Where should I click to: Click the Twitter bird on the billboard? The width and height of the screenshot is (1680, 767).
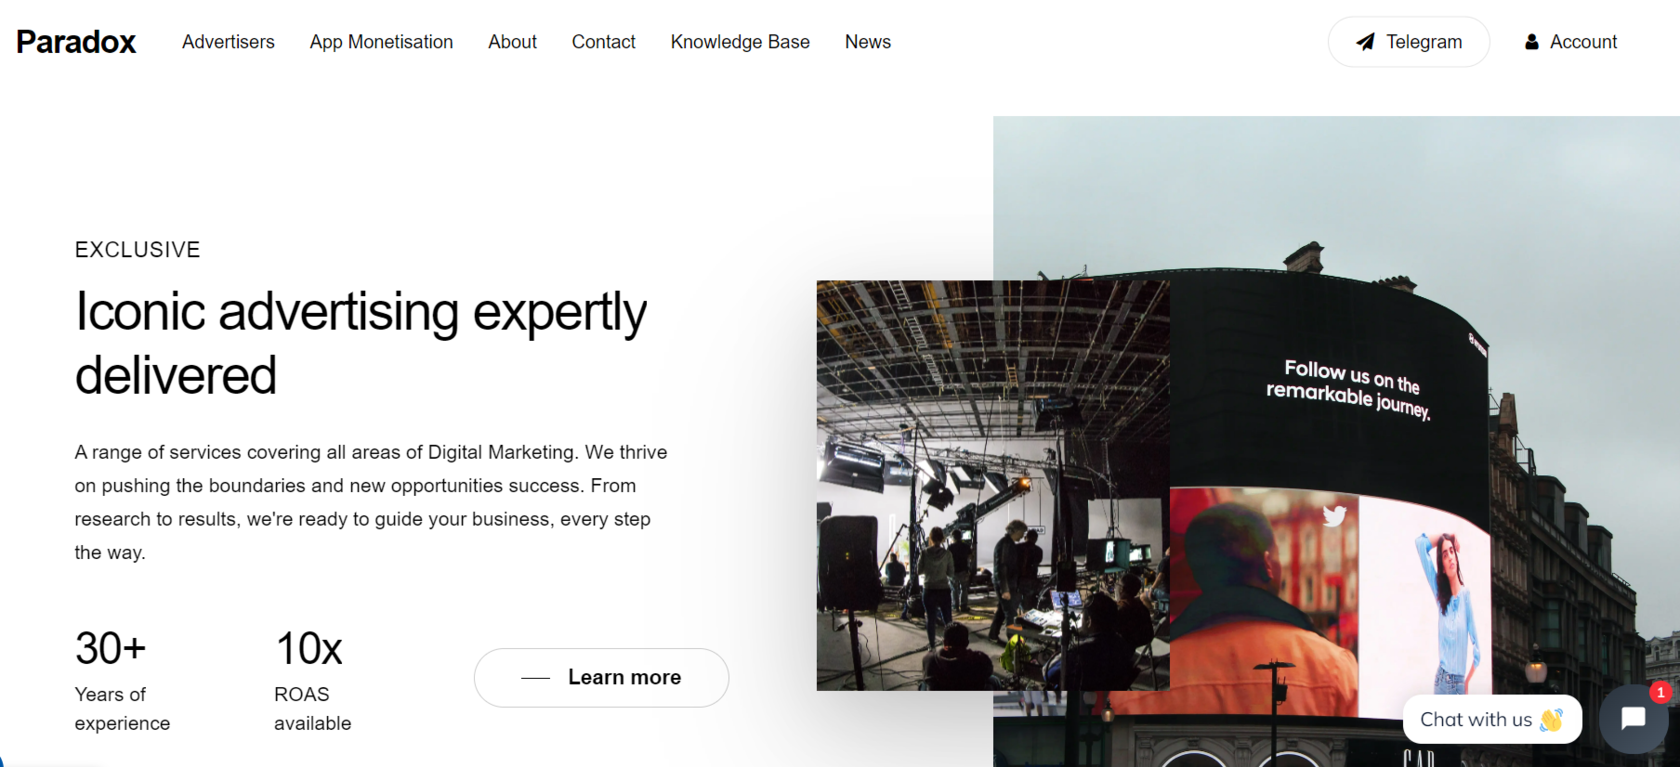pyautogui.click(x=1334, y=516)
